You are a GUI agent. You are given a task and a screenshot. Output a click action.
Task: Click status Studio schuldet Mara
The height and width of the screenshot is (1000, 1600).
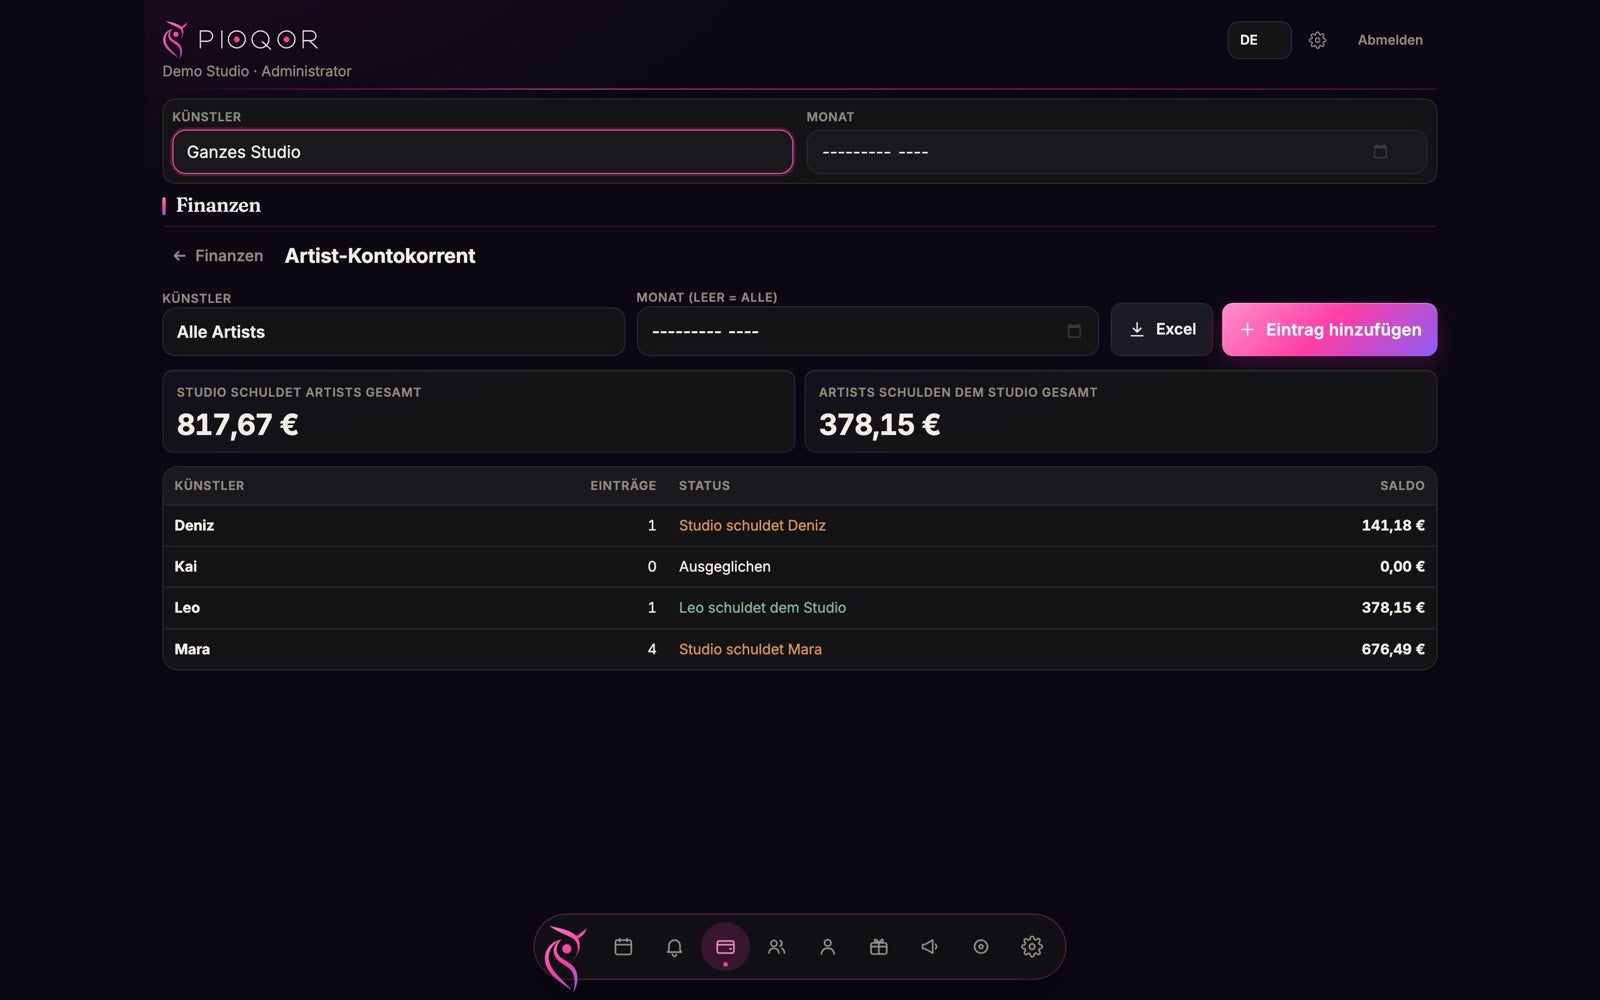tap(750, 649)
